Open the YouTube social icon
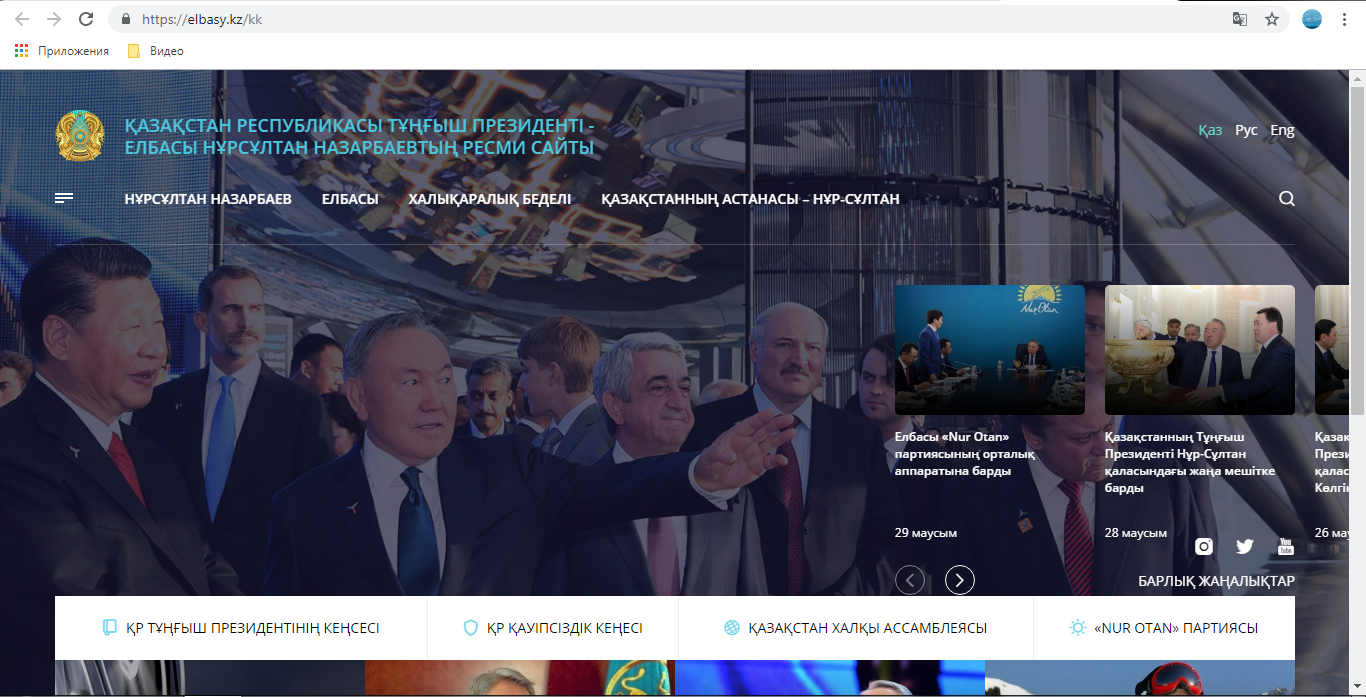1366x697 pixels. tap(1286, 546)
